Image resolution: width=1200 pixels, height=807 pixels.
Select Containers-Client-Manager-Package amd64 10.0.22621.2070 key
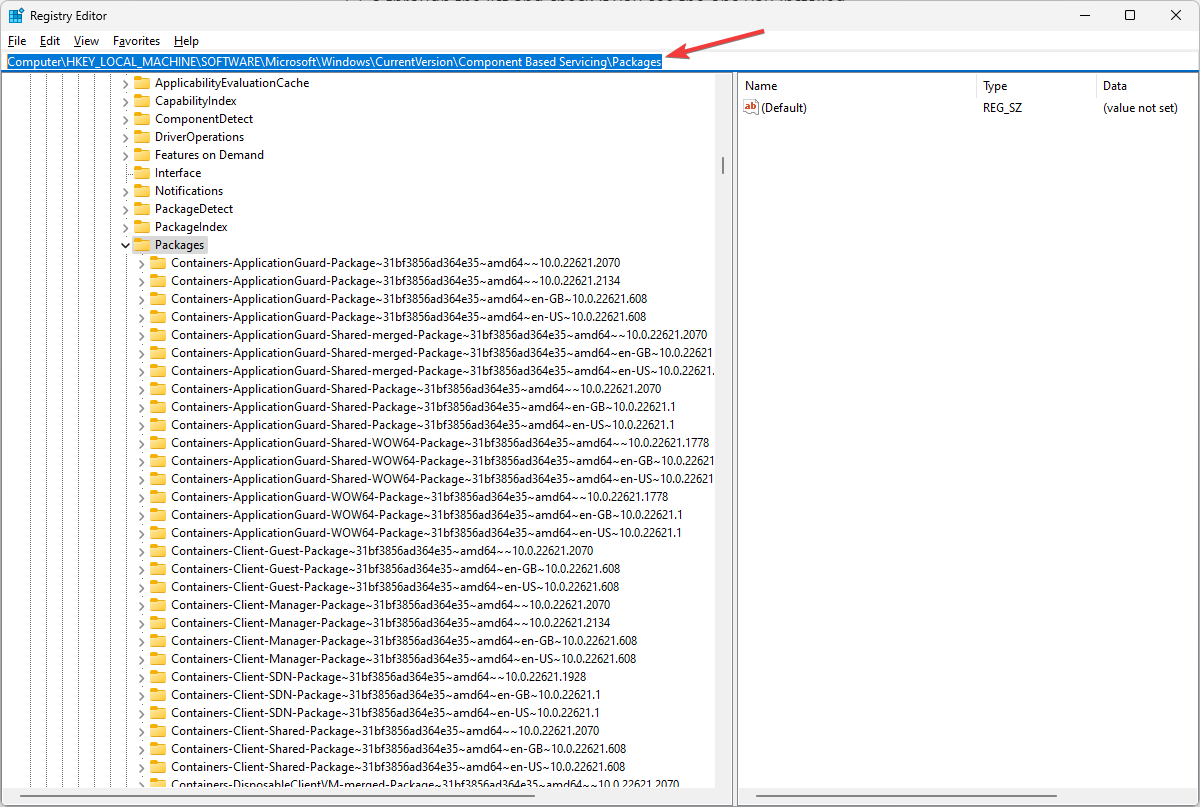click(390, 605)
